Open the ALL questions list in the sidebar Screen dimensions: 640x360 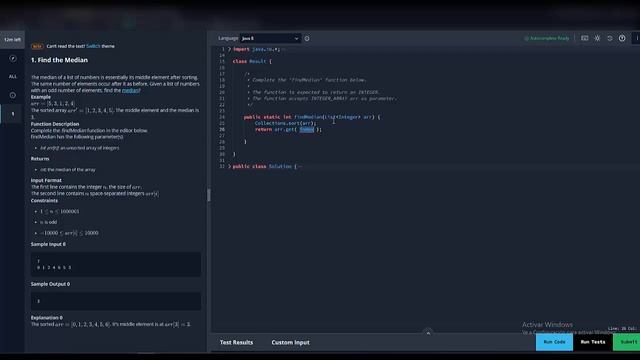[x=13, y=76]
